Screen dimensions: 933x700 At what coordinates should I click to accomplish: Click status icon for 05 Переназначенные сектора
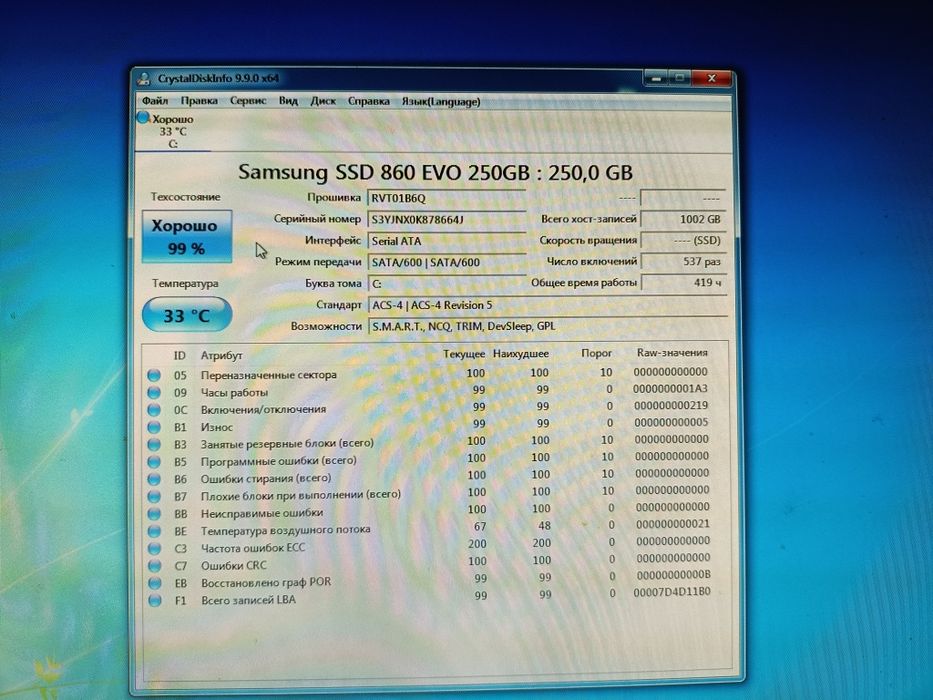click(x=154, y=375)
